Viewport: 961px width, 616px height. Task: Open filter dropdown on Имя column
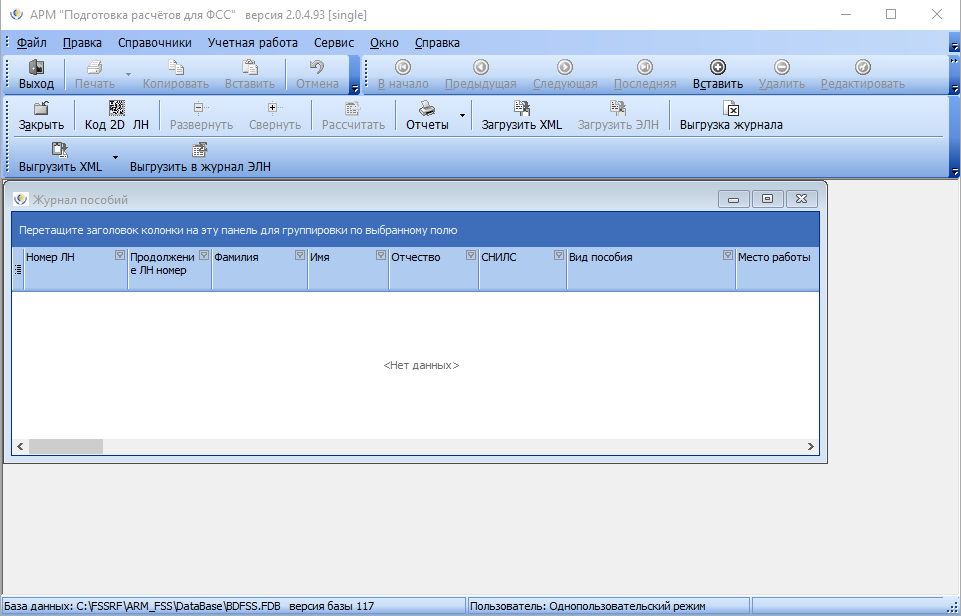[x=381, y=256]
